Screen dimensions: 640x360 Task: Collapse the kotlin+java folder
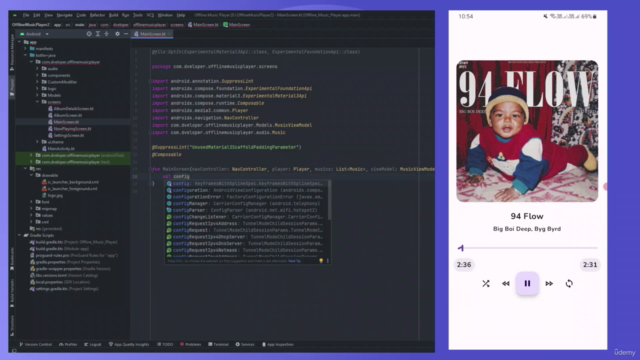tap(26, 55)
